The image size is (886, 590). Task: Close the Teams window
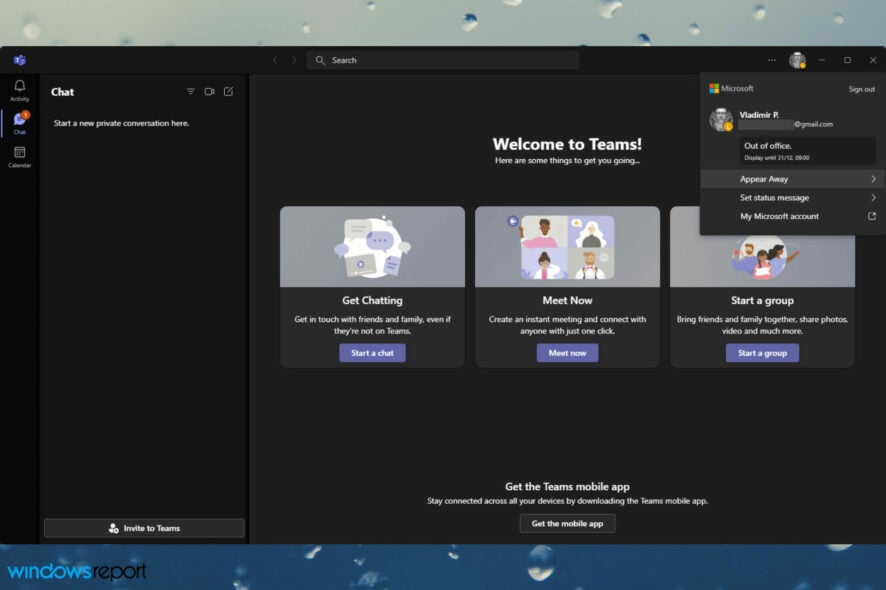pyautogui.click(x=872, y=60)
